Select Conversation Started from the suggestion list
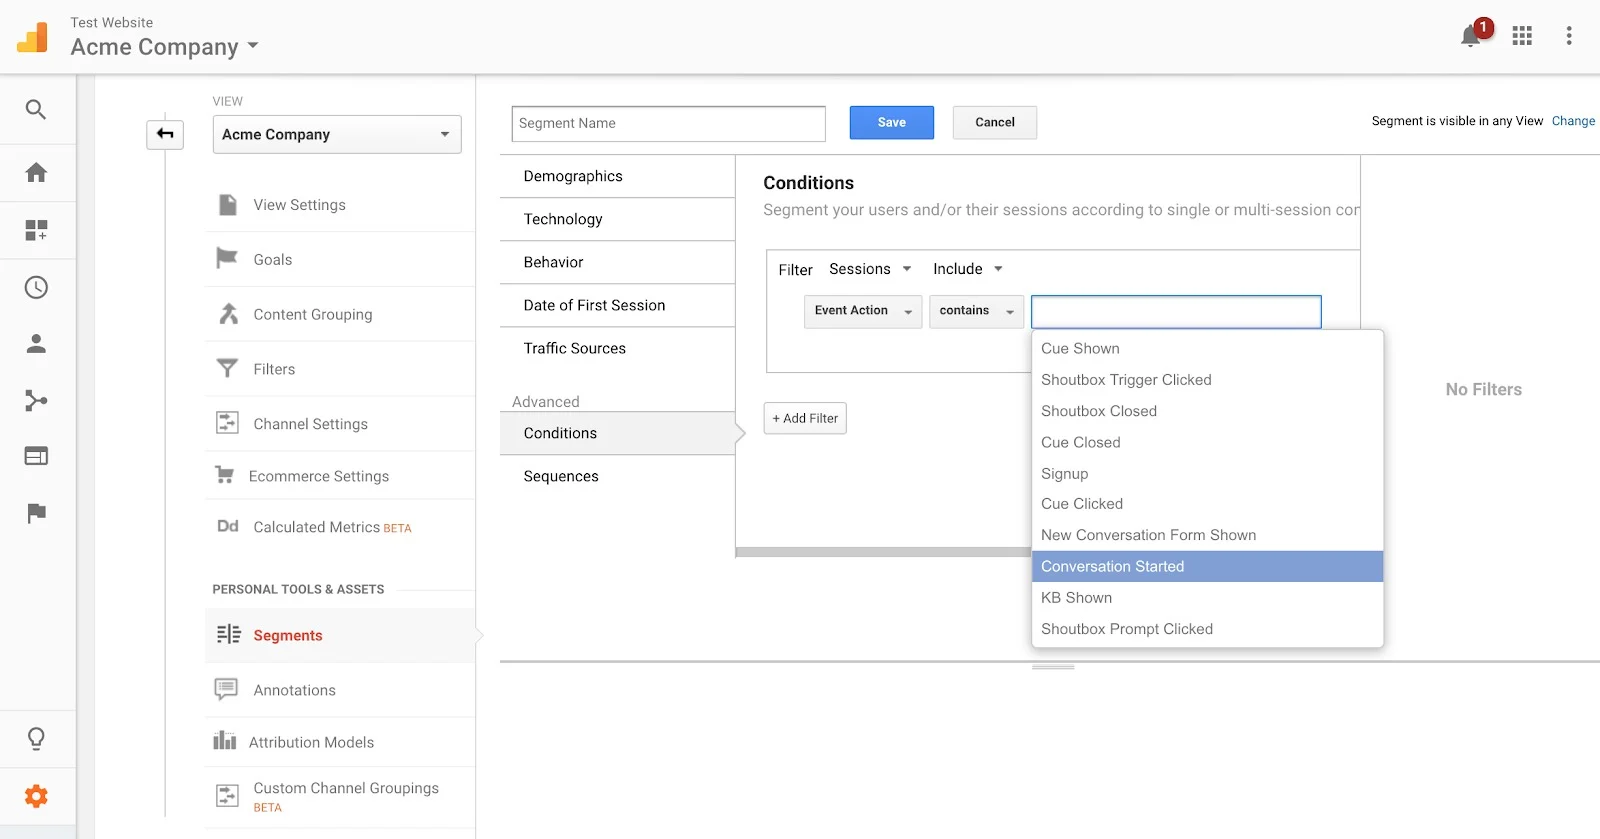1600x839 pixels. [1112, 566]
